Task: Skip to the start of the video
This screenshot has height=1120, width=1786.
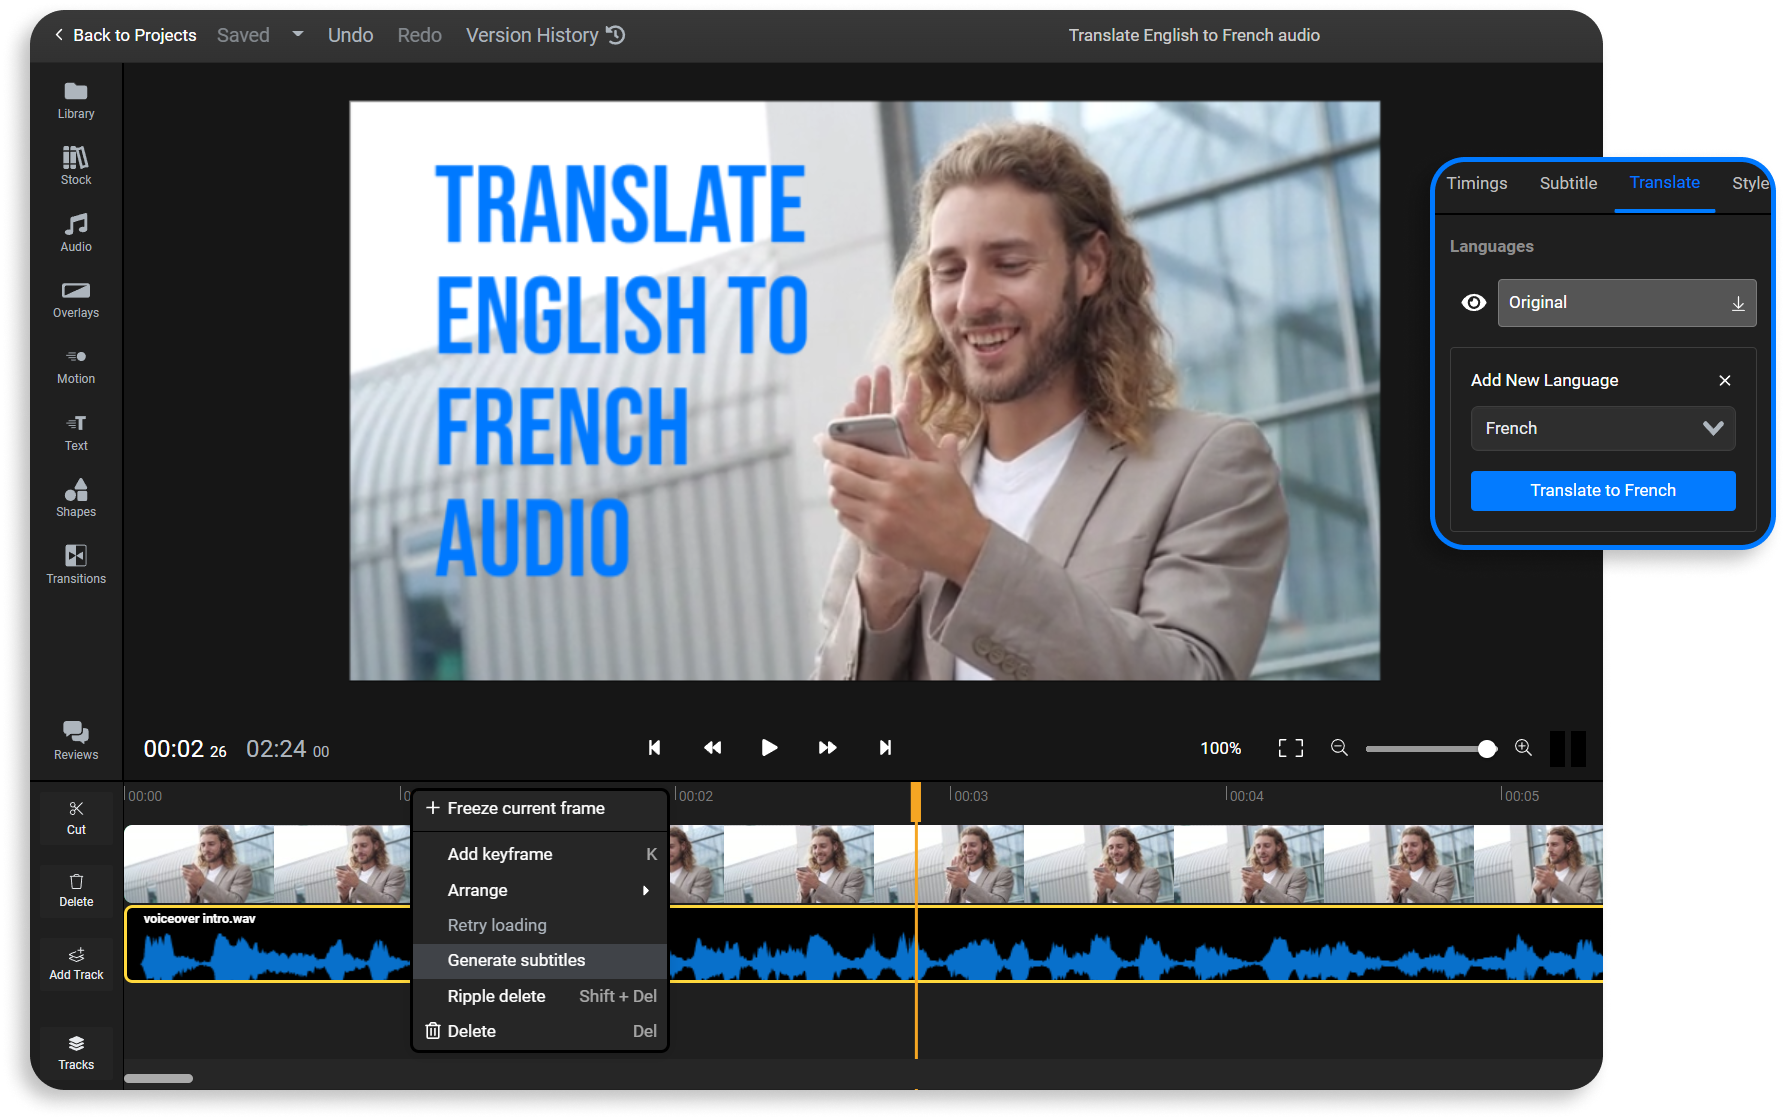Action: 654,748
